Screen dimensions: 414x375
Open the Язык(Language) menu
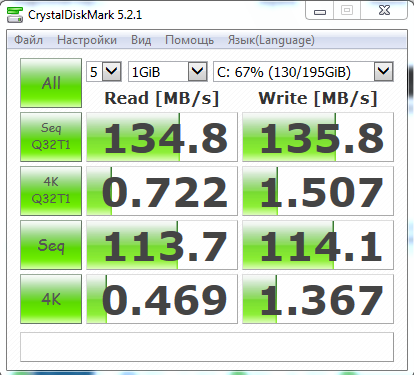[271, 40]
